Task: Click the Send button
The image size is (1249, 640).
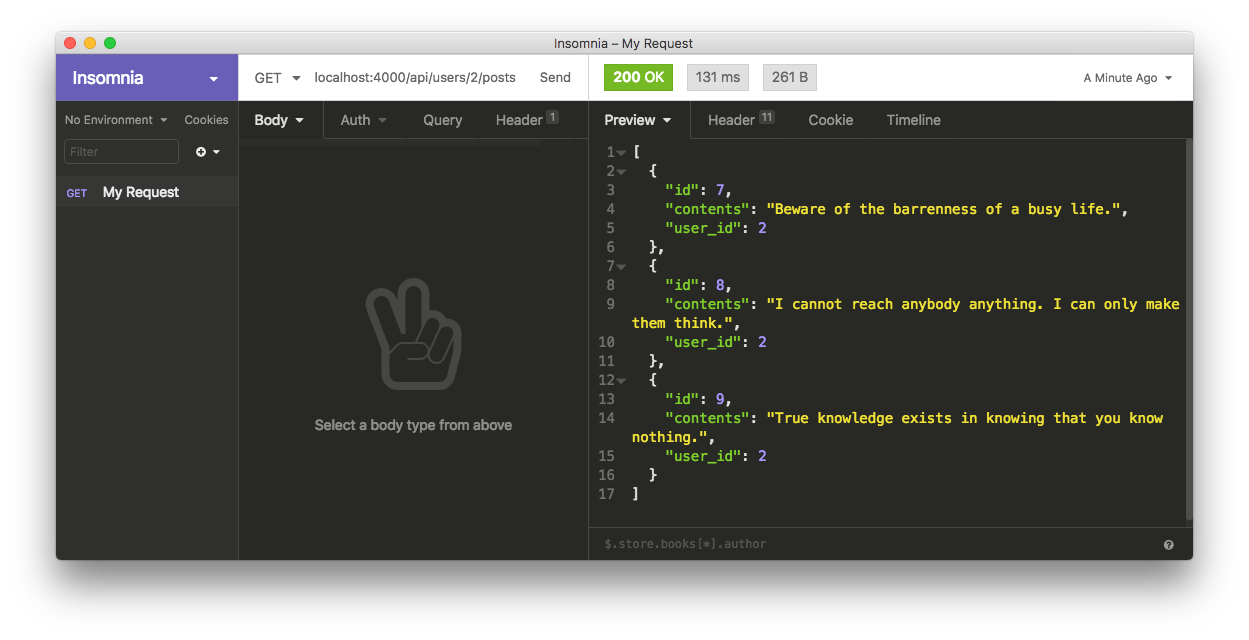Action: click(555, 78)
